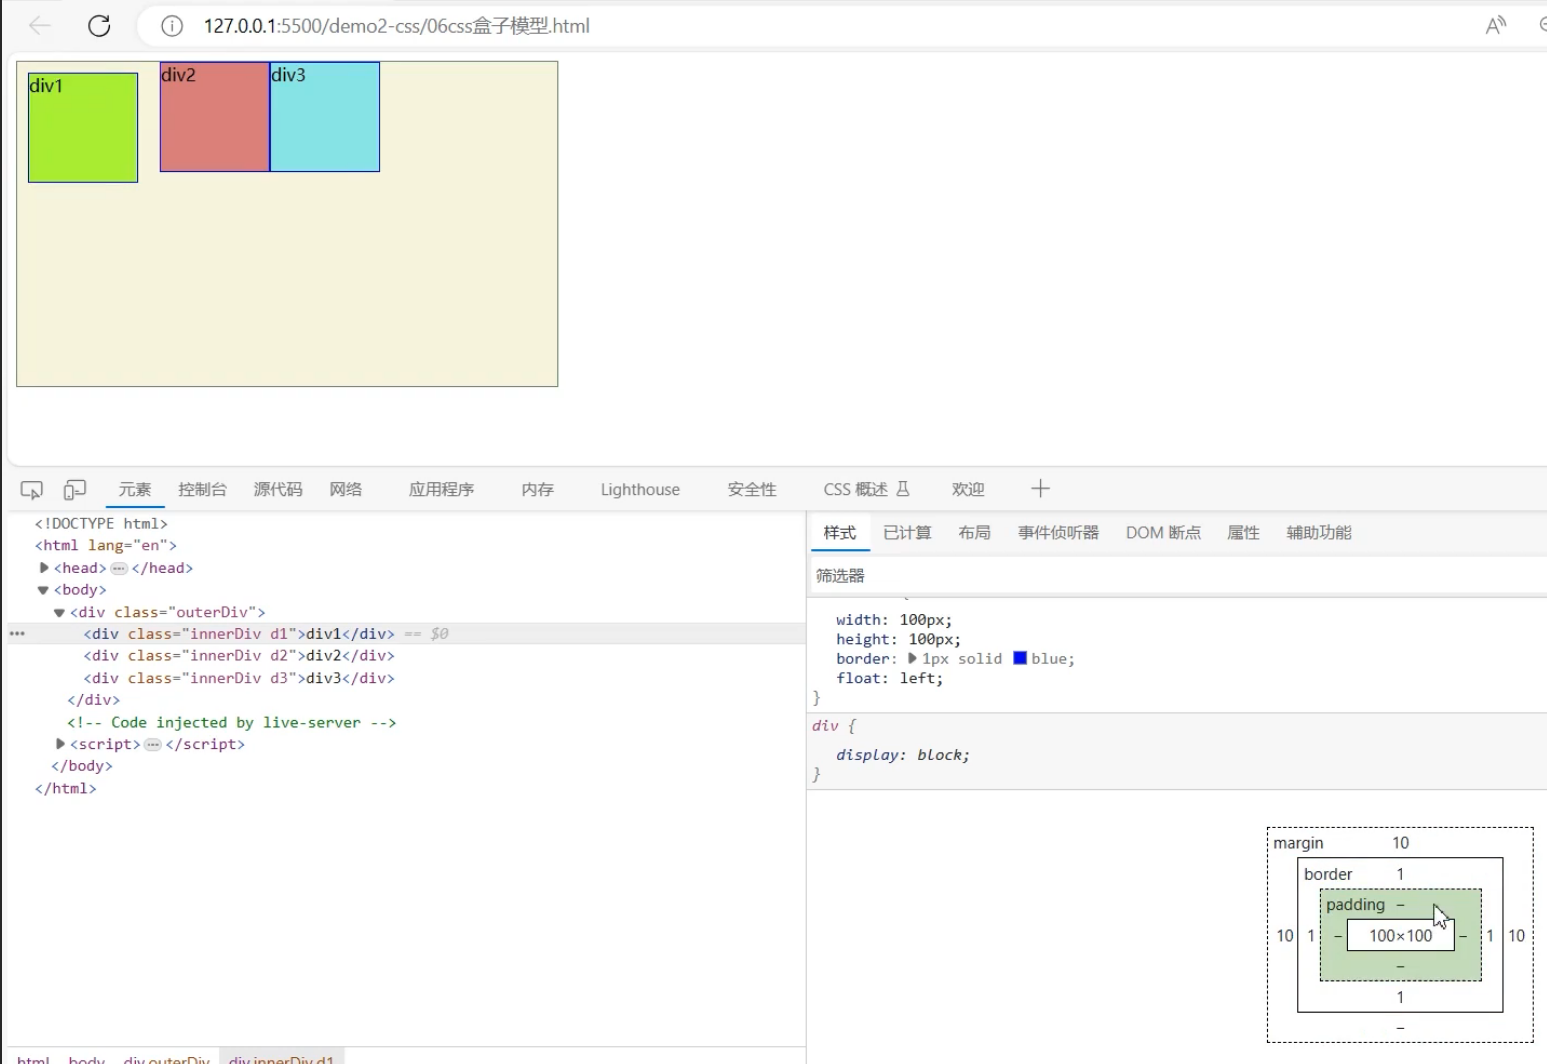Click the html breadcrumb
The image size is (1547, 1064).
point(33,1059)
